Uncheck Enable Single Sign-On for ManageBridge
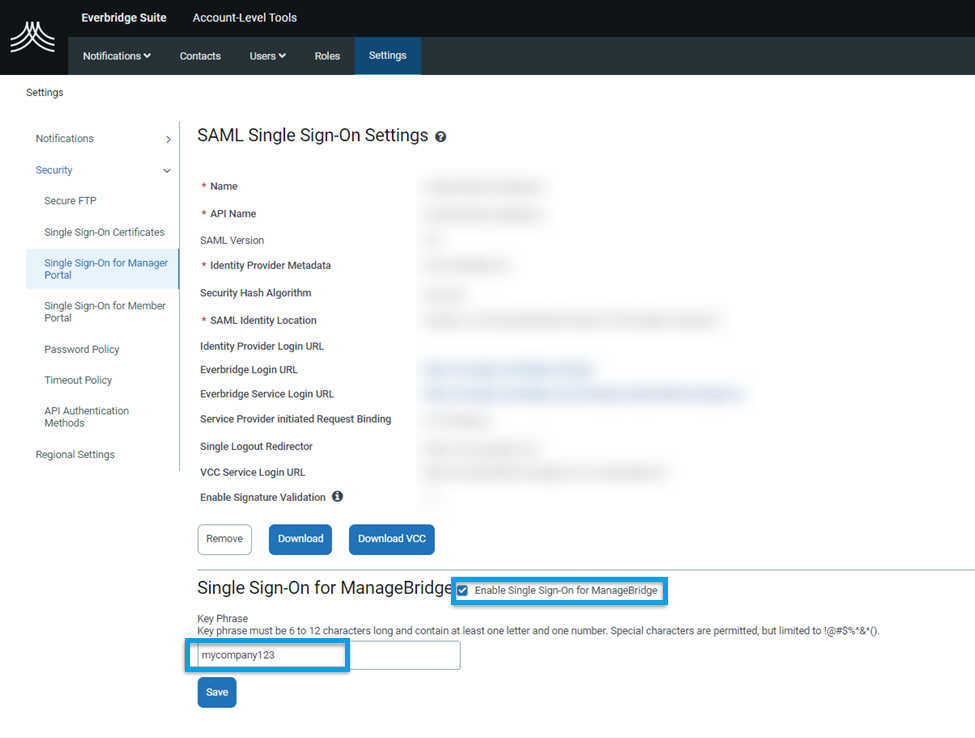 [462, 590]
